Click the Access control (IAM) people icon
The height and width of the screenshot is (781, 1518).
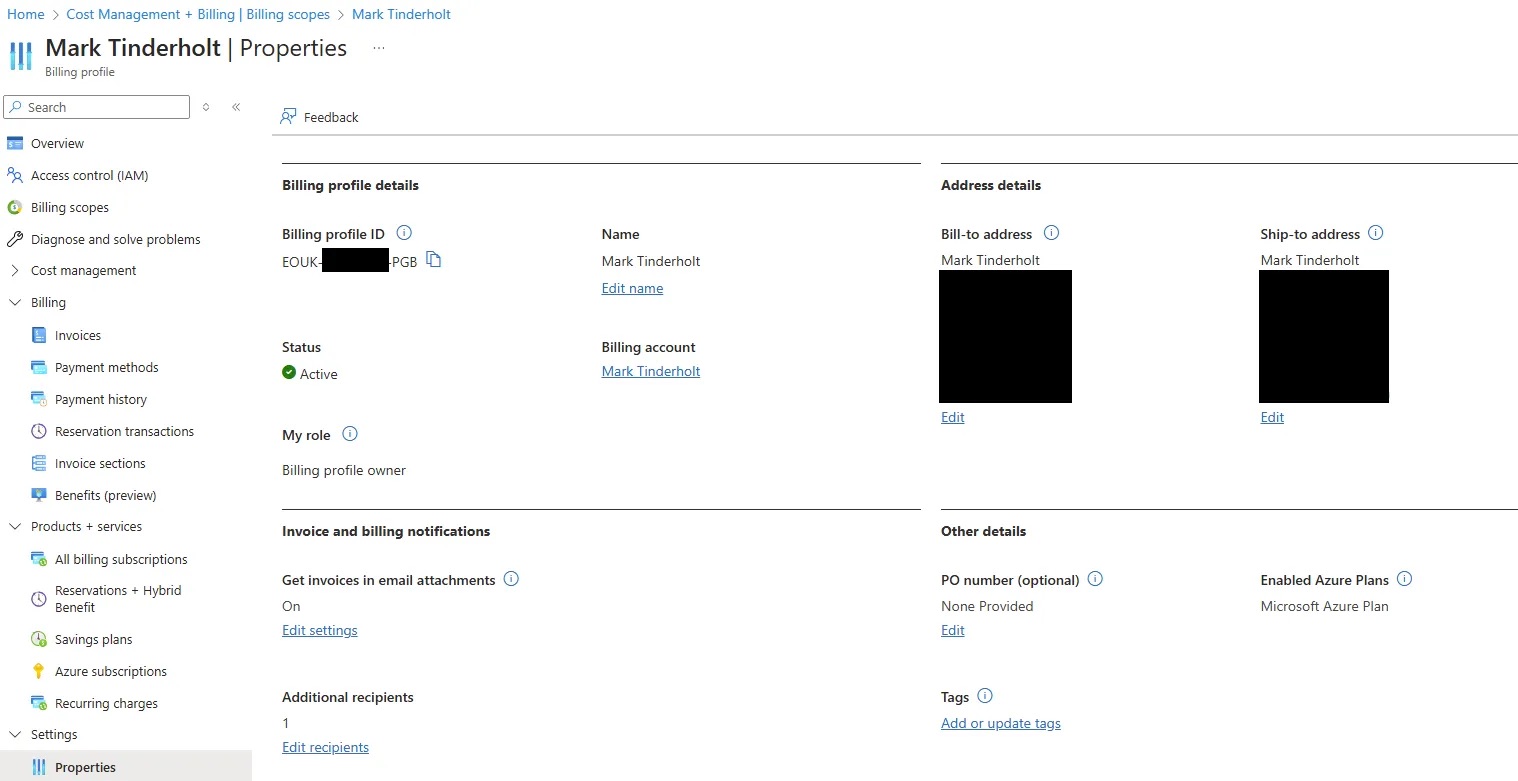pyautogui.click(x=14, y=175)
